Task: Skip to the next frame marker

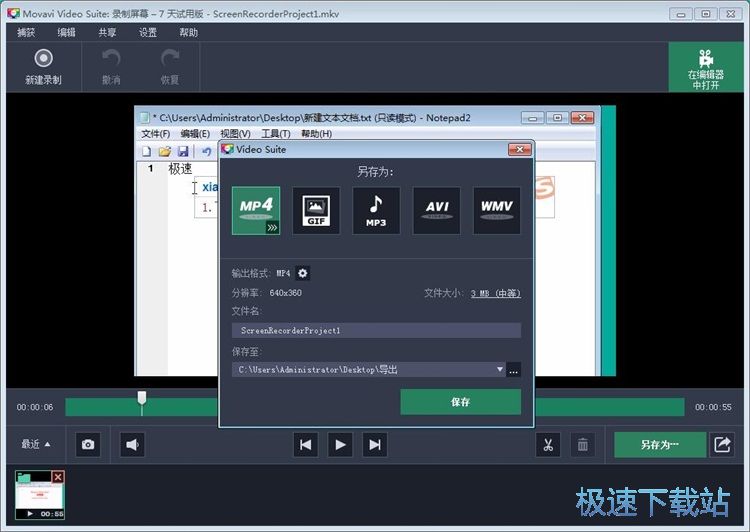Action: click(375, 445)
